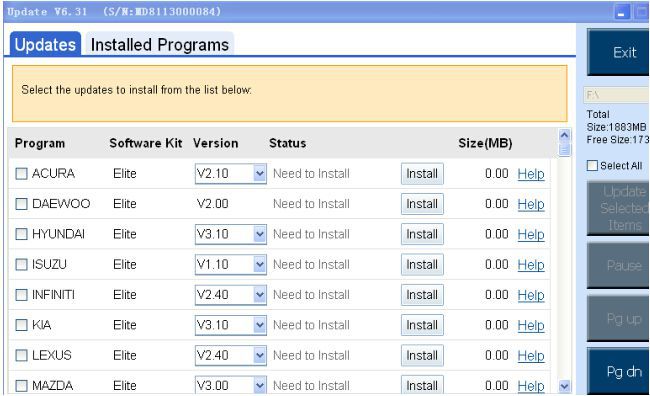This screenshot has height=396, width=650.
Task: Click the Program column header
Action: (x=40, y=143)
